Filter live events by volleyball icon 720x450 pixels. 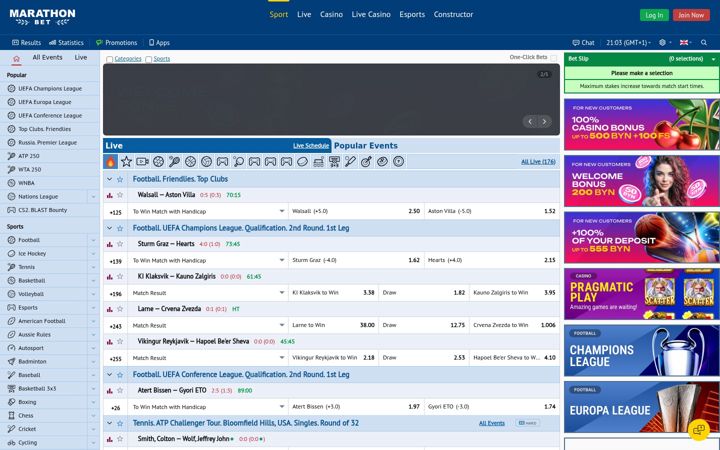tap(206, 162)
